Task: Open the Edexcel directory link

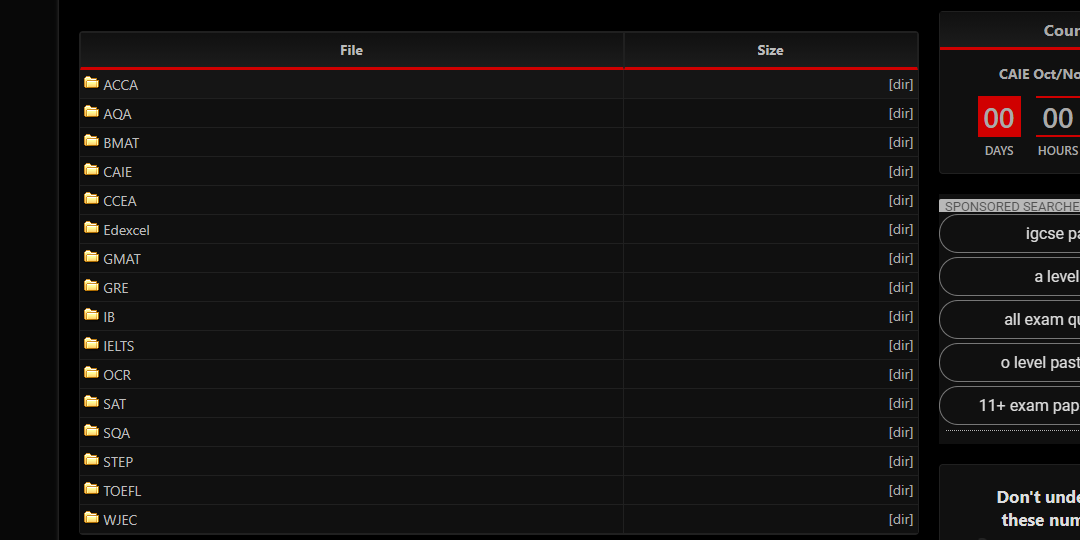Action: click(126, 230)
